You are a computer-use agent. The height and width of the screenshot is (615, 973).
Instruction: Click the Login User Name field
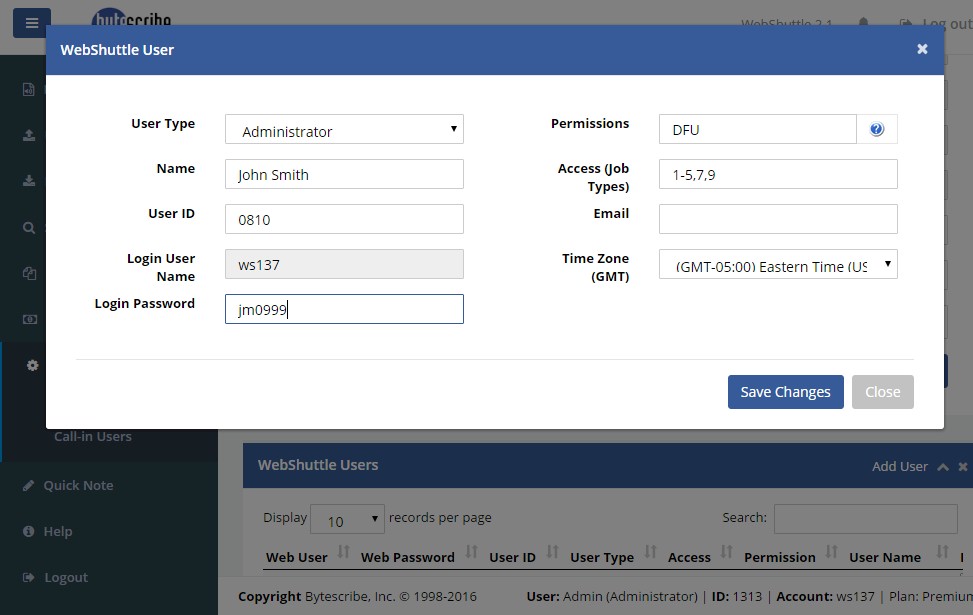pyautogui.click(x=344, y=264)
